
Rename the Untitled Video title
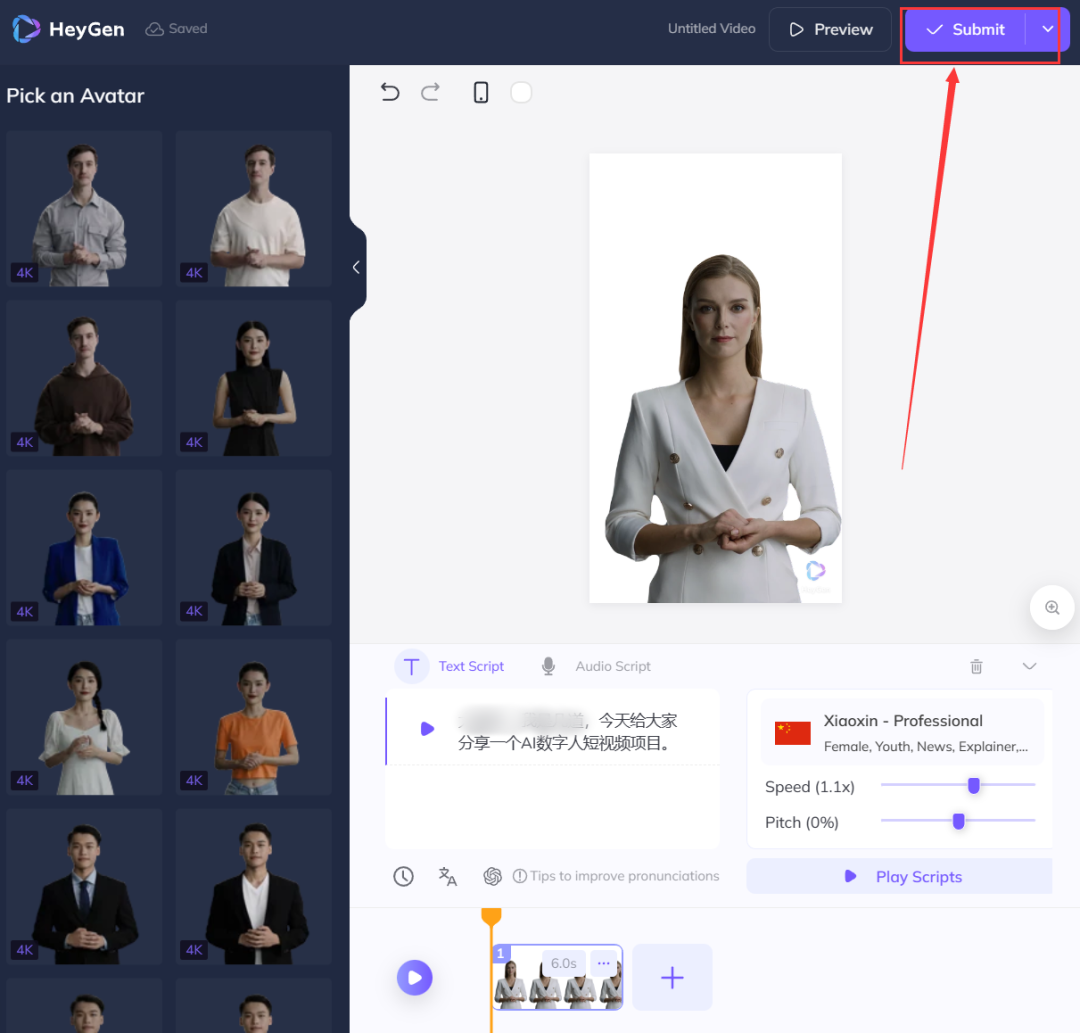coord(712,29)
